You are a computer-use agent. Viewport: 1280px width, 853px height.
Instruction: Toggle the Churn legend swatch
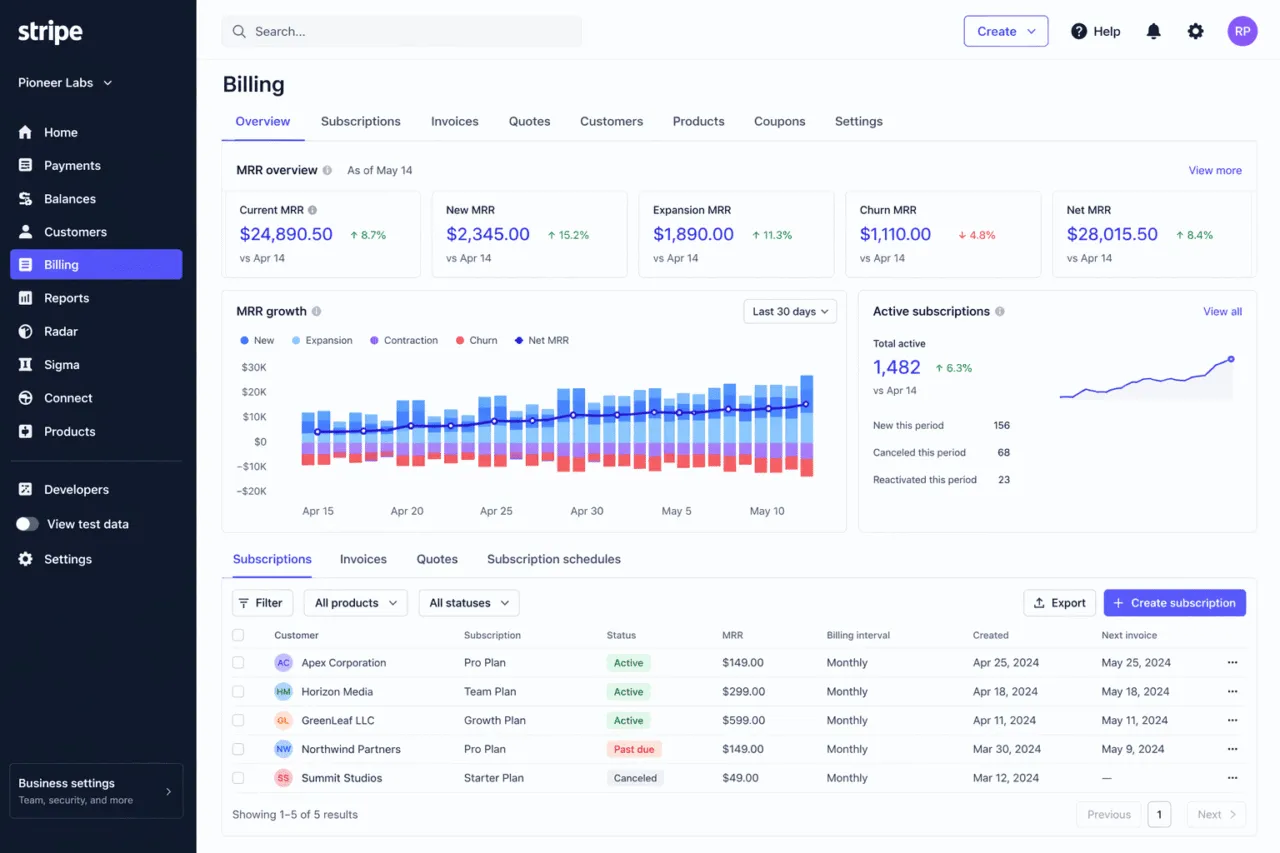(x=460, y=340)
